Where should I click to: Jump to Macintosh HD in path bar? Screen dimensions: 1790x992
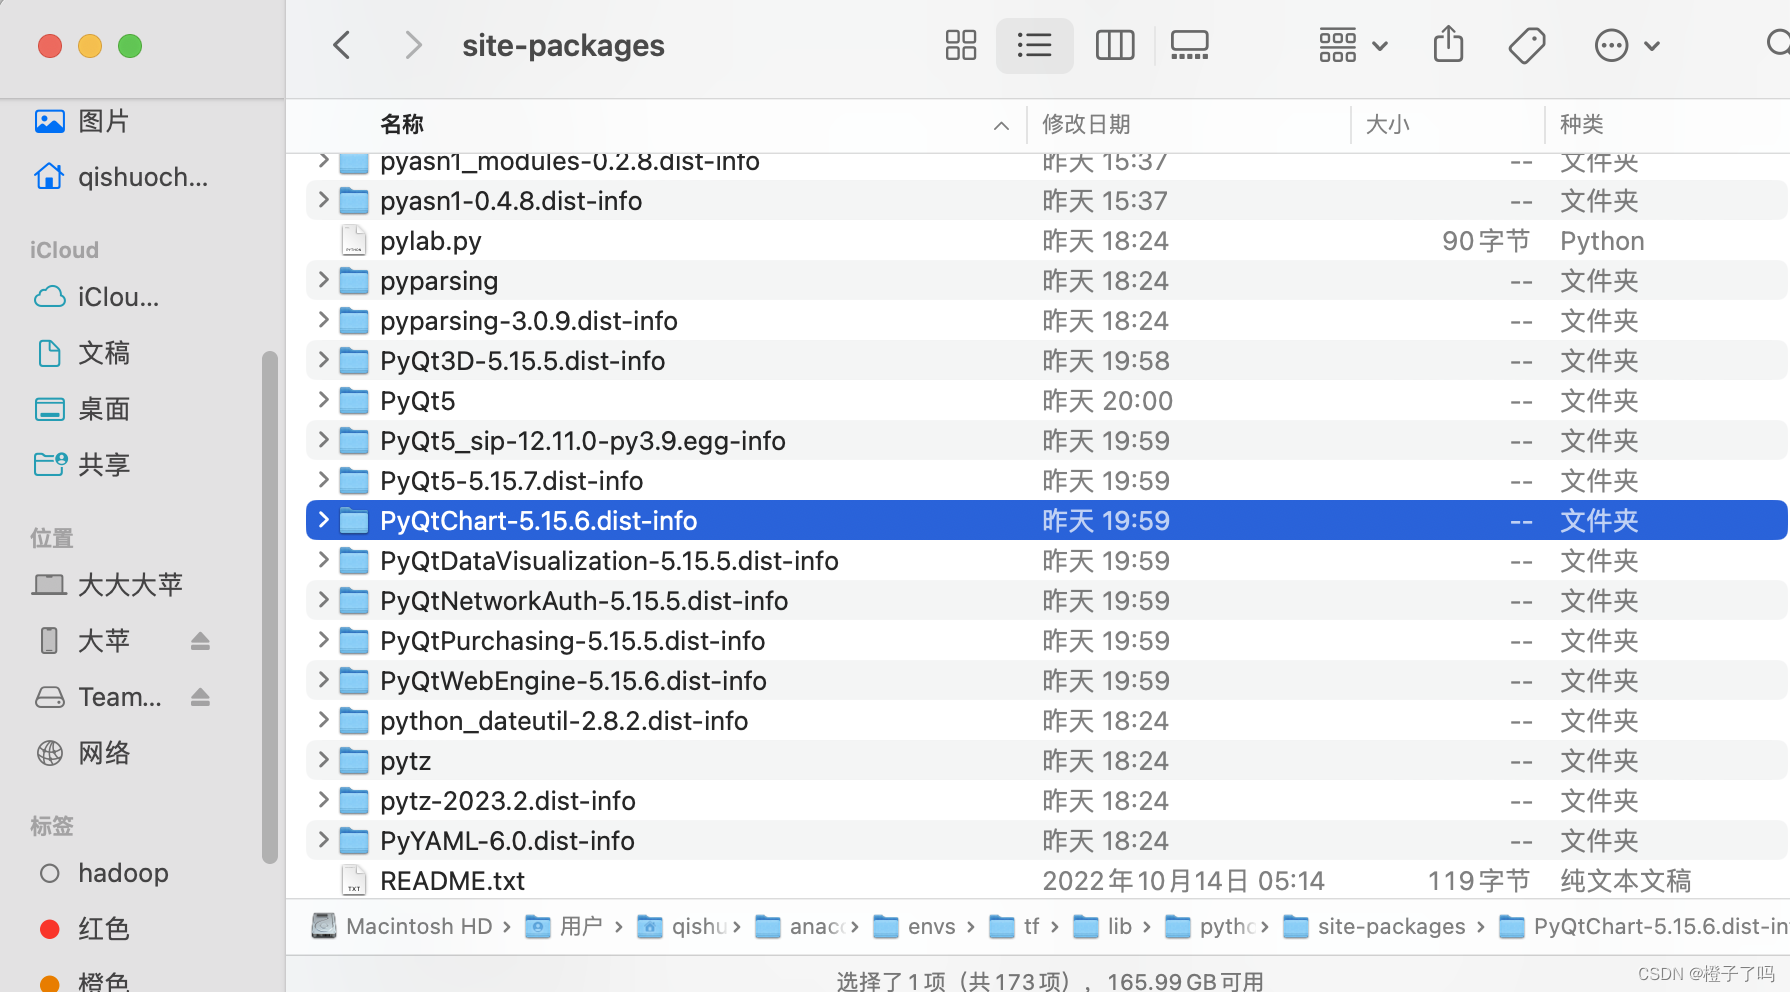pos(402,927)
